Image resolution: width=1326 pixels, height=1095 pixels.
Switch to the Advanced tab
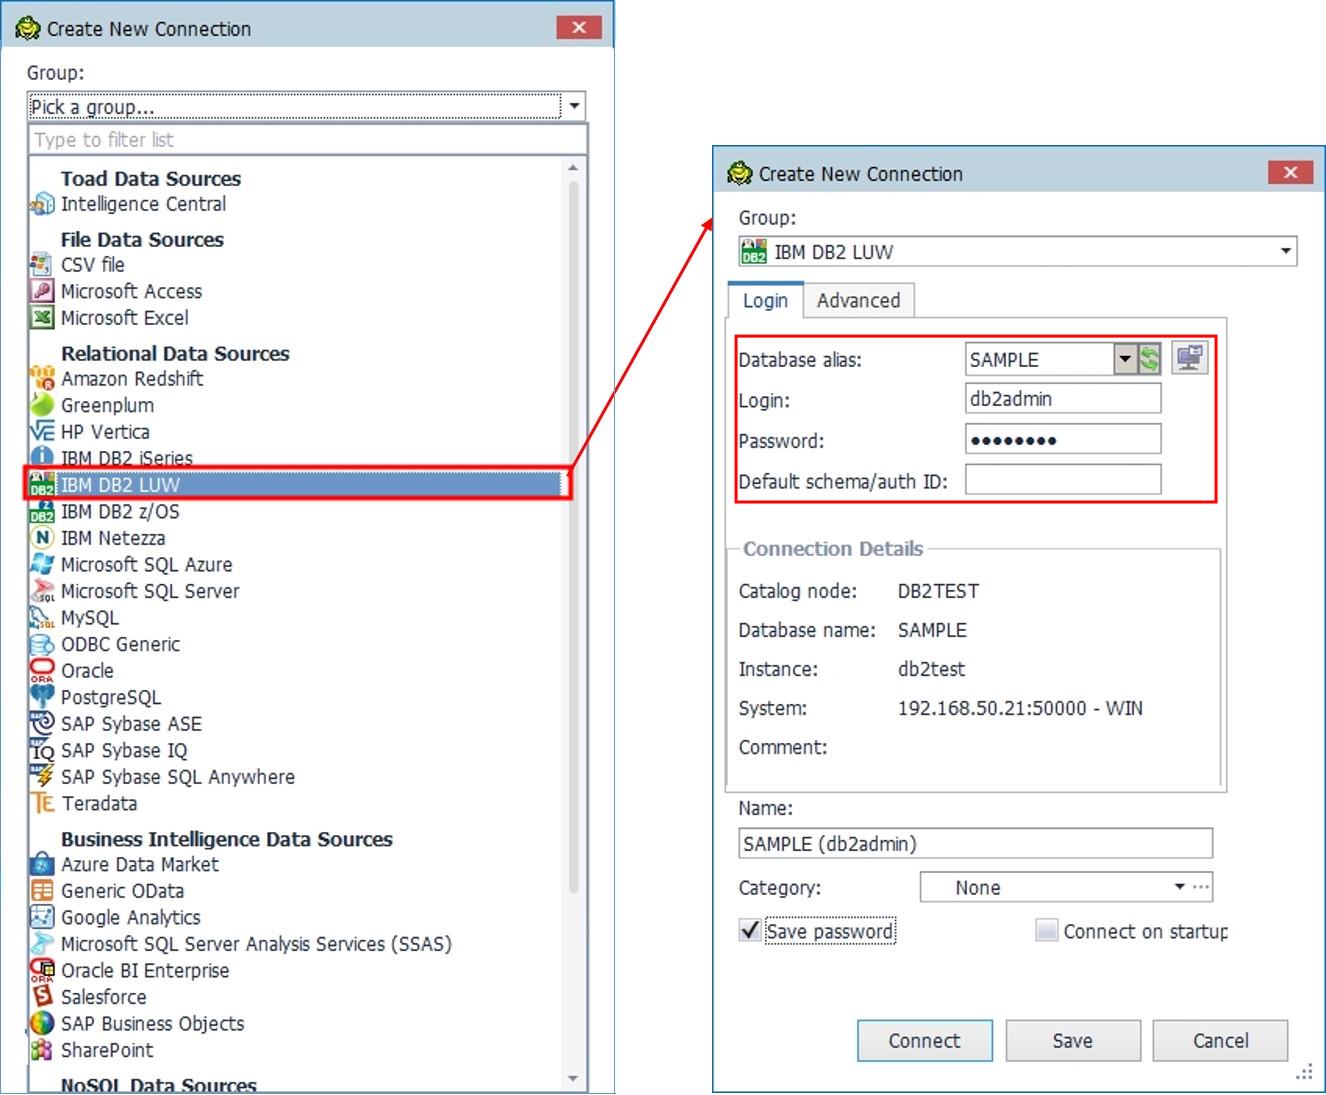pos(858,300)
